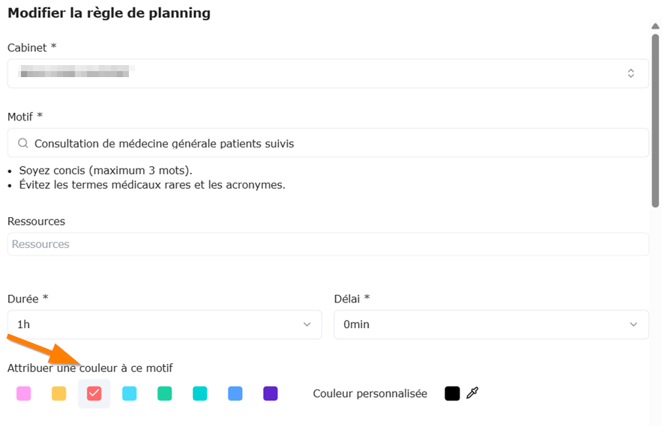This screenshot has width=670, height=426.
Task: Click the vertical scrollbar thumb
Action: pos(655,121)
